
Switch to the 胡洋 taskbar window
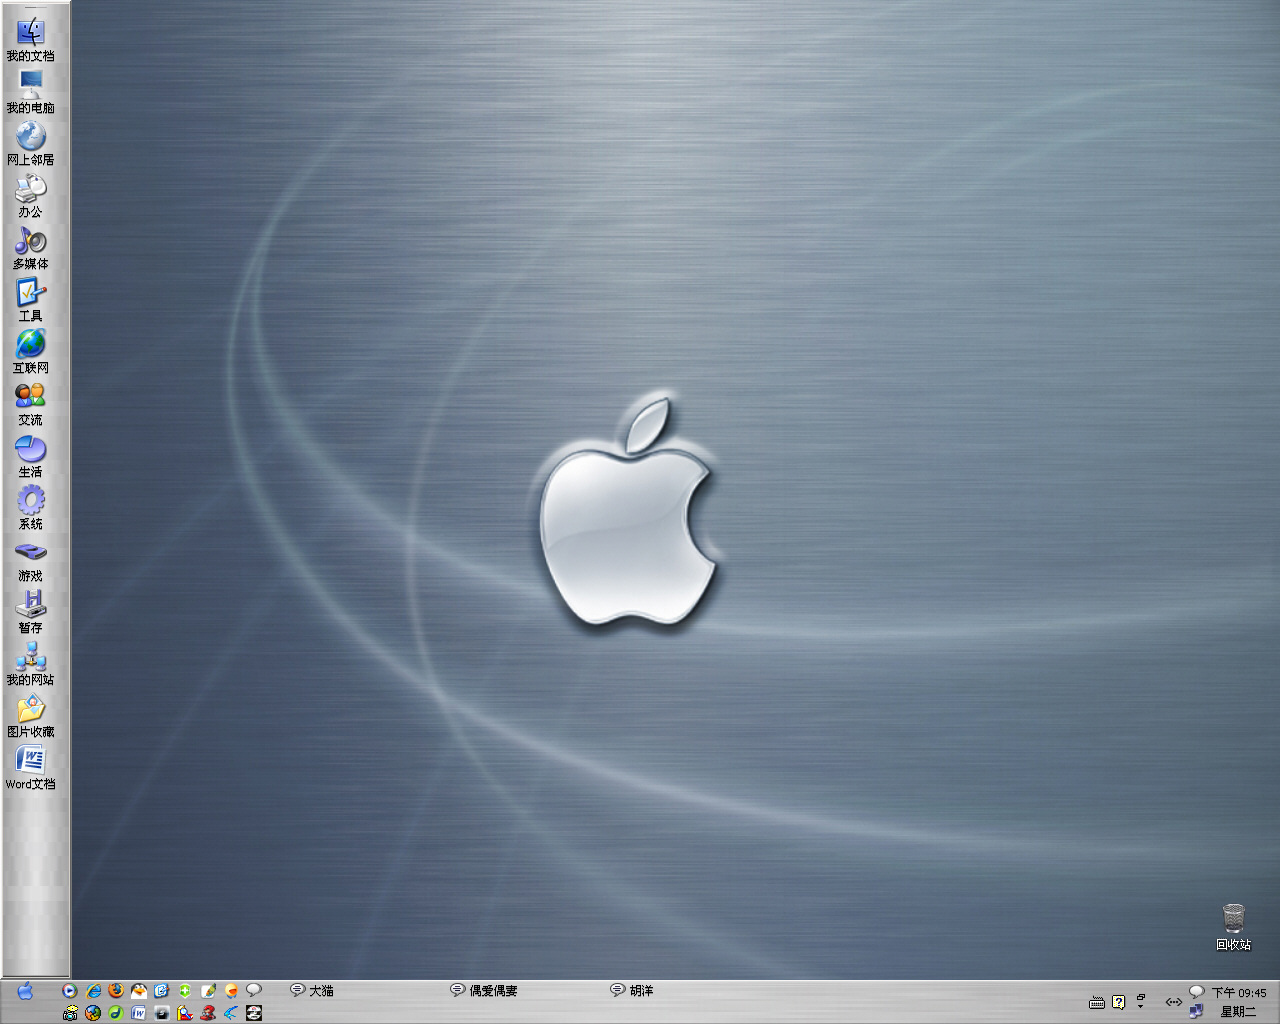point(632,990)
